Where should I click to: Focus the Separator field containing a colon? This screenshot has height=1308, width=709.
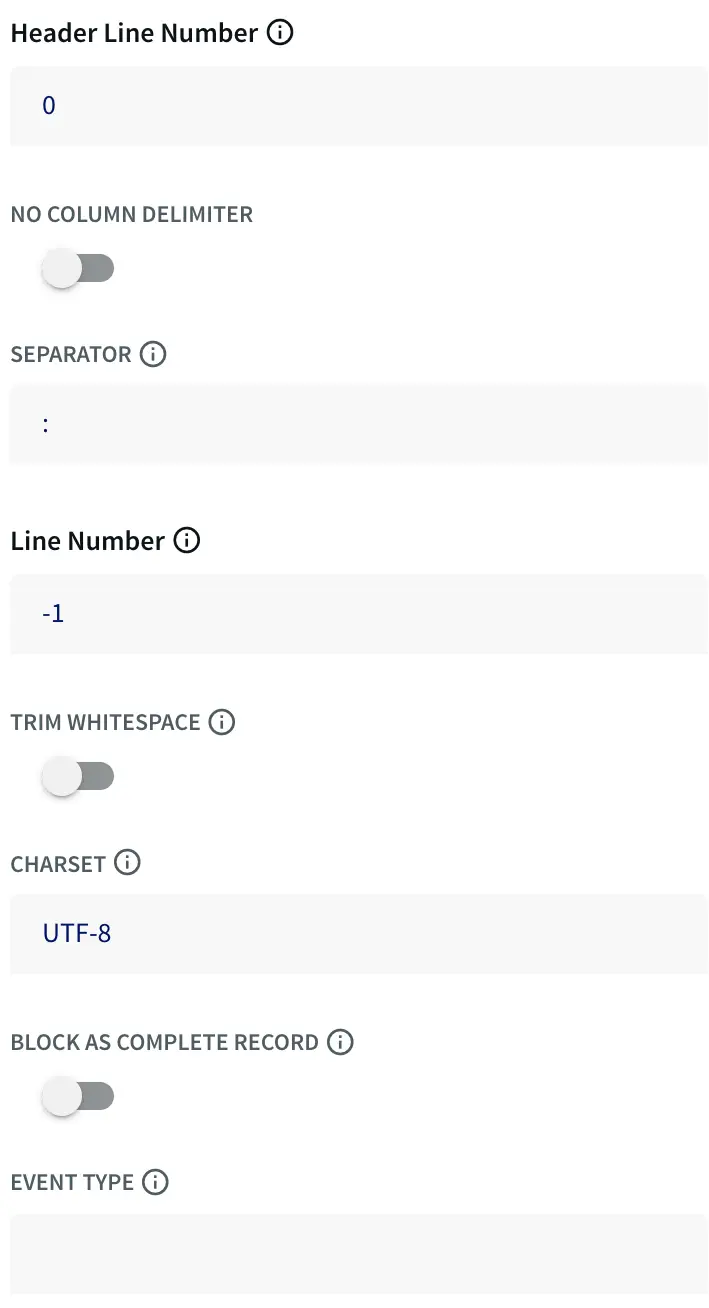358,424
